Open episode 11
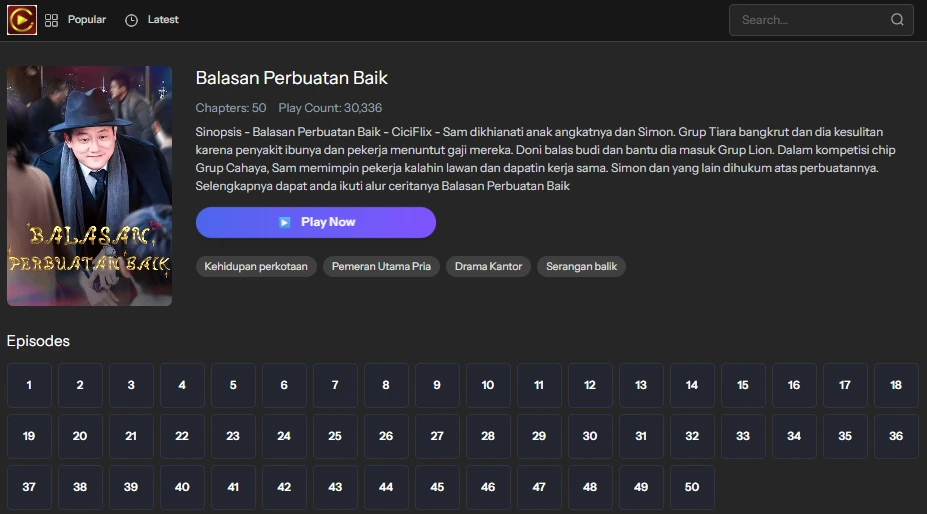 tap(539, 385)
